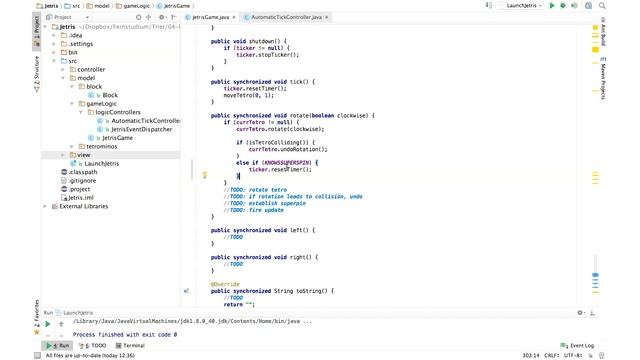Expand the bin folder
This screenshot has height=360, width=640.
pyautogui.click(x=54, y=53)
